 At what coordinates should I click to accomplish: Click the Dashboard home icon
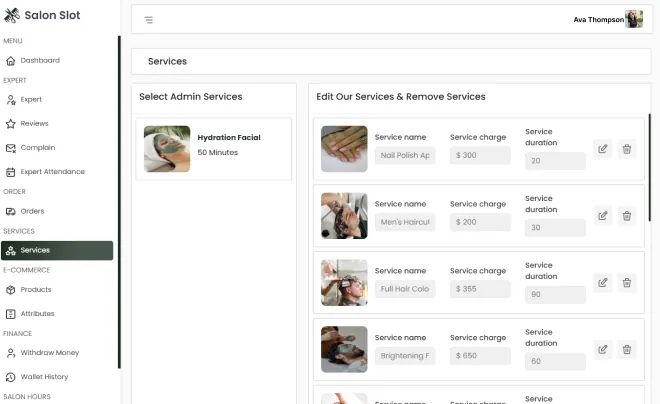coord(11,61)
